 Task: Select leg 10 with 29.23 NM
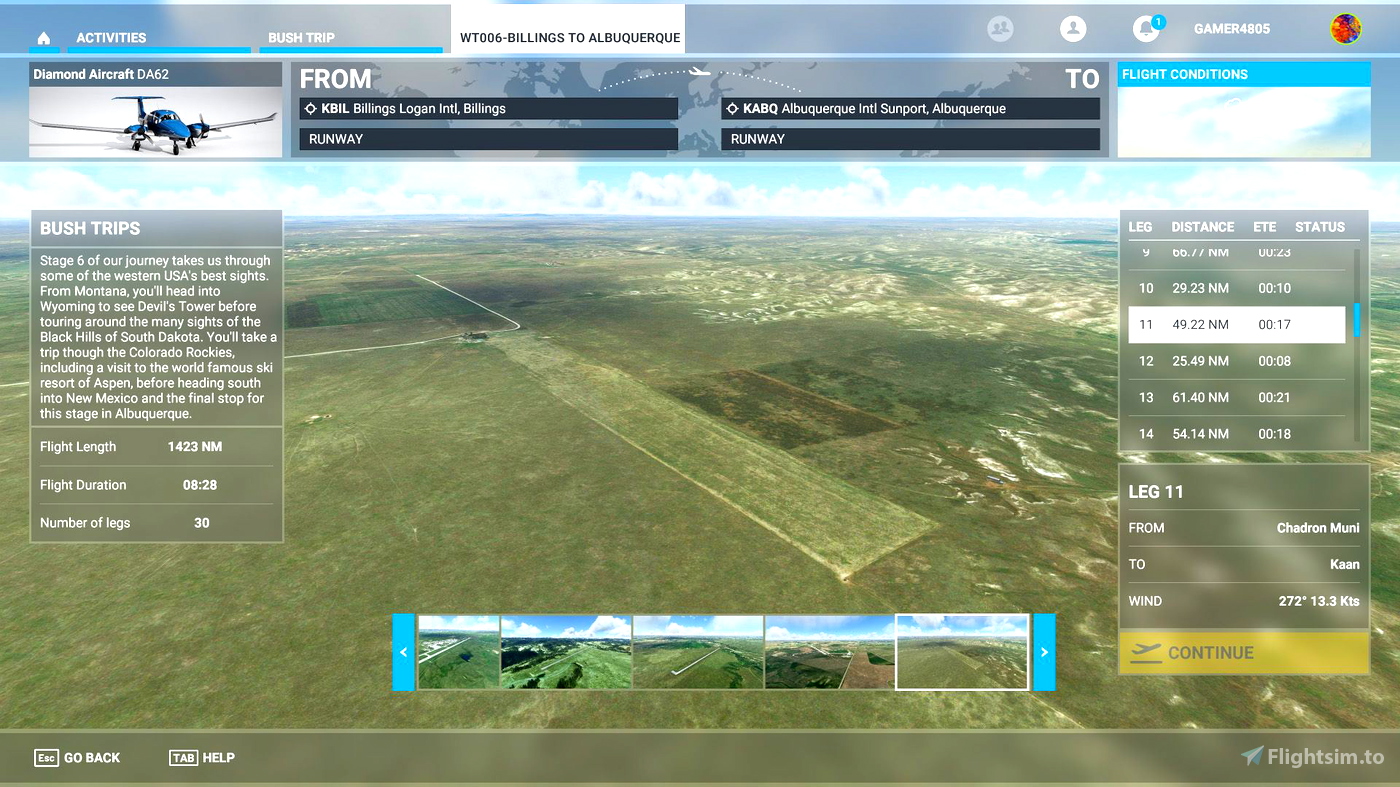1237,288
